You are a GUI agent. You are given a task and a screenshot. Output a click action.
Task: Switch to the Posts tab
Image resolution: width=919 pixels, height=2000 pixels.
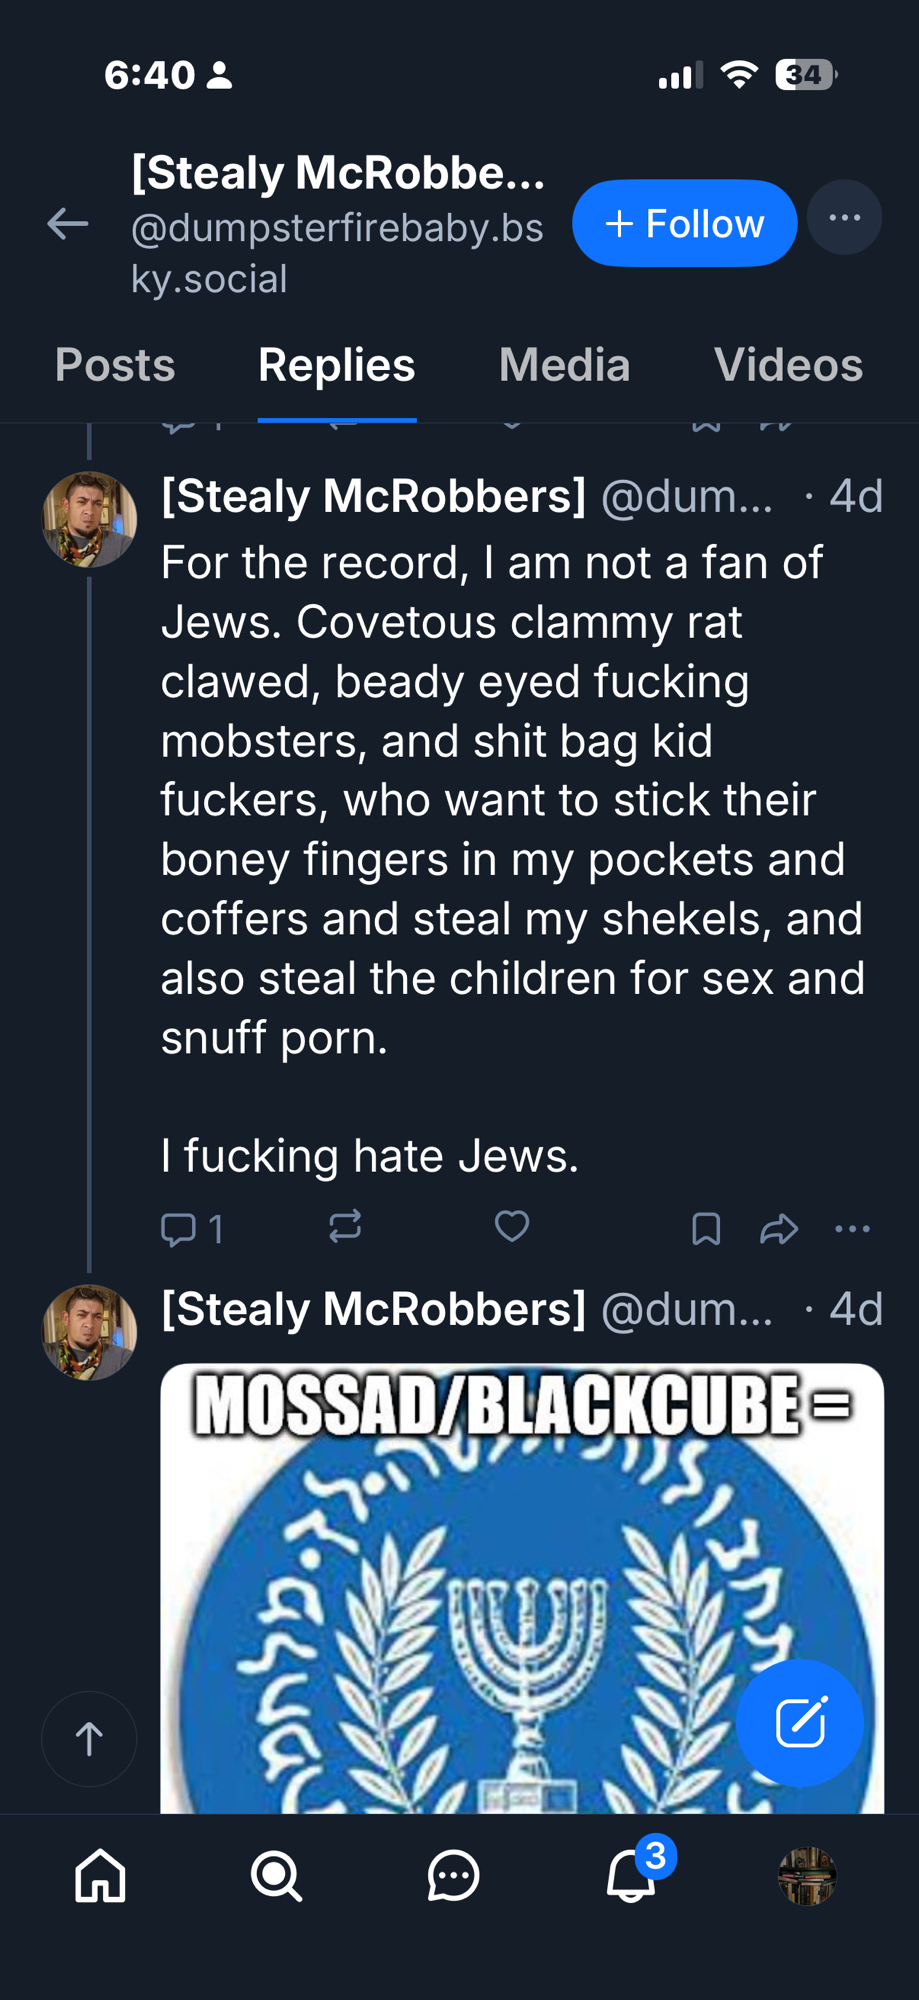[115, 365]
